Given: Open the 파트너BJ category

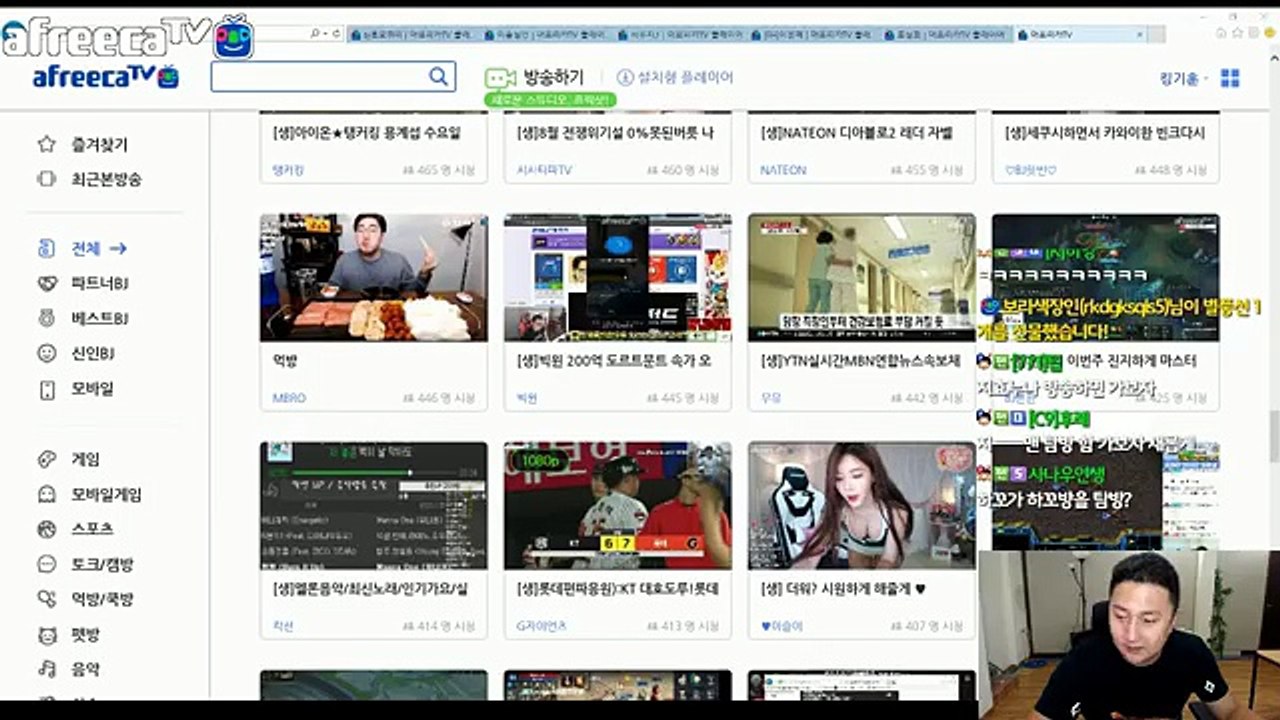Looking at the screenshot, I should click(84, 283).
